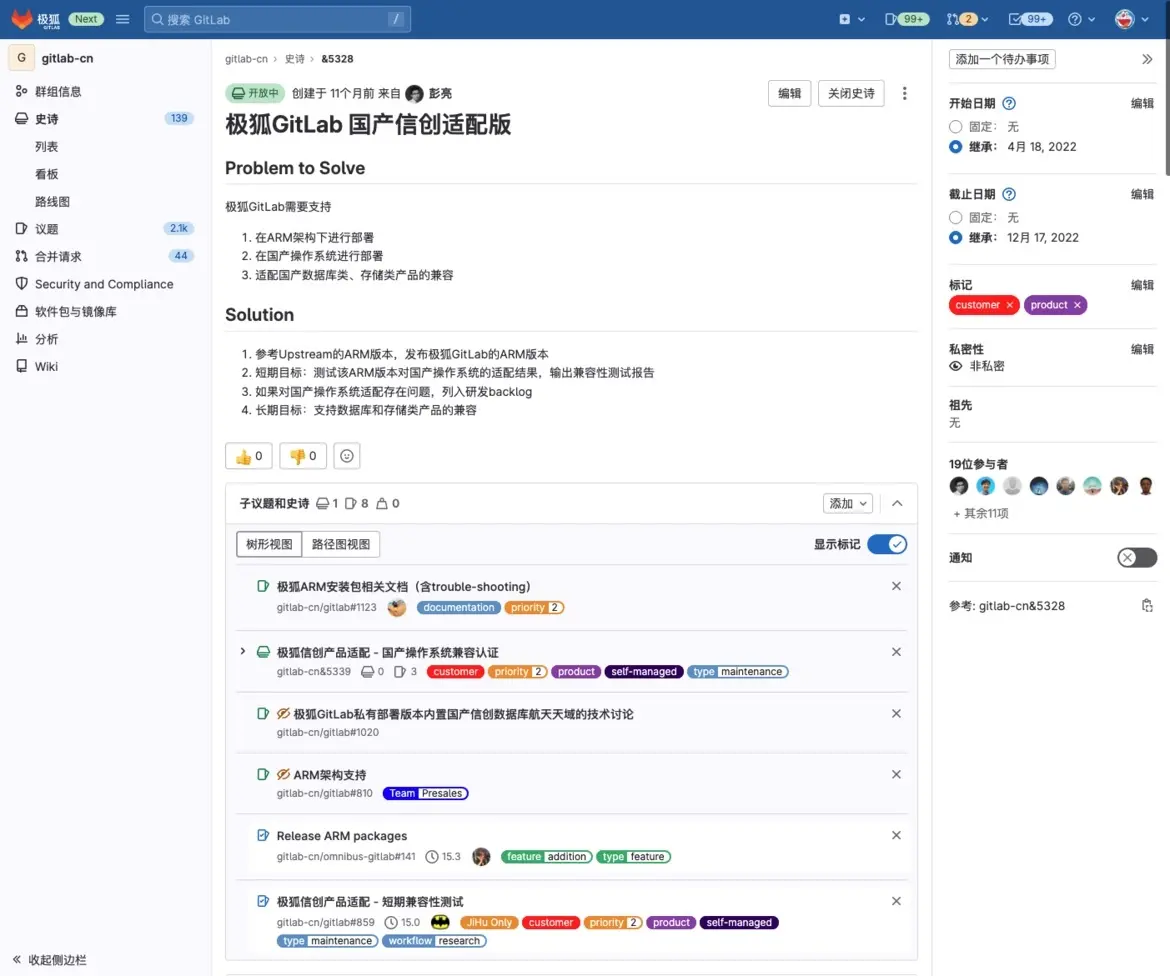Select 路线图 under epics
This screenshot has height=976, width=1170.
(x=52, y=201)
